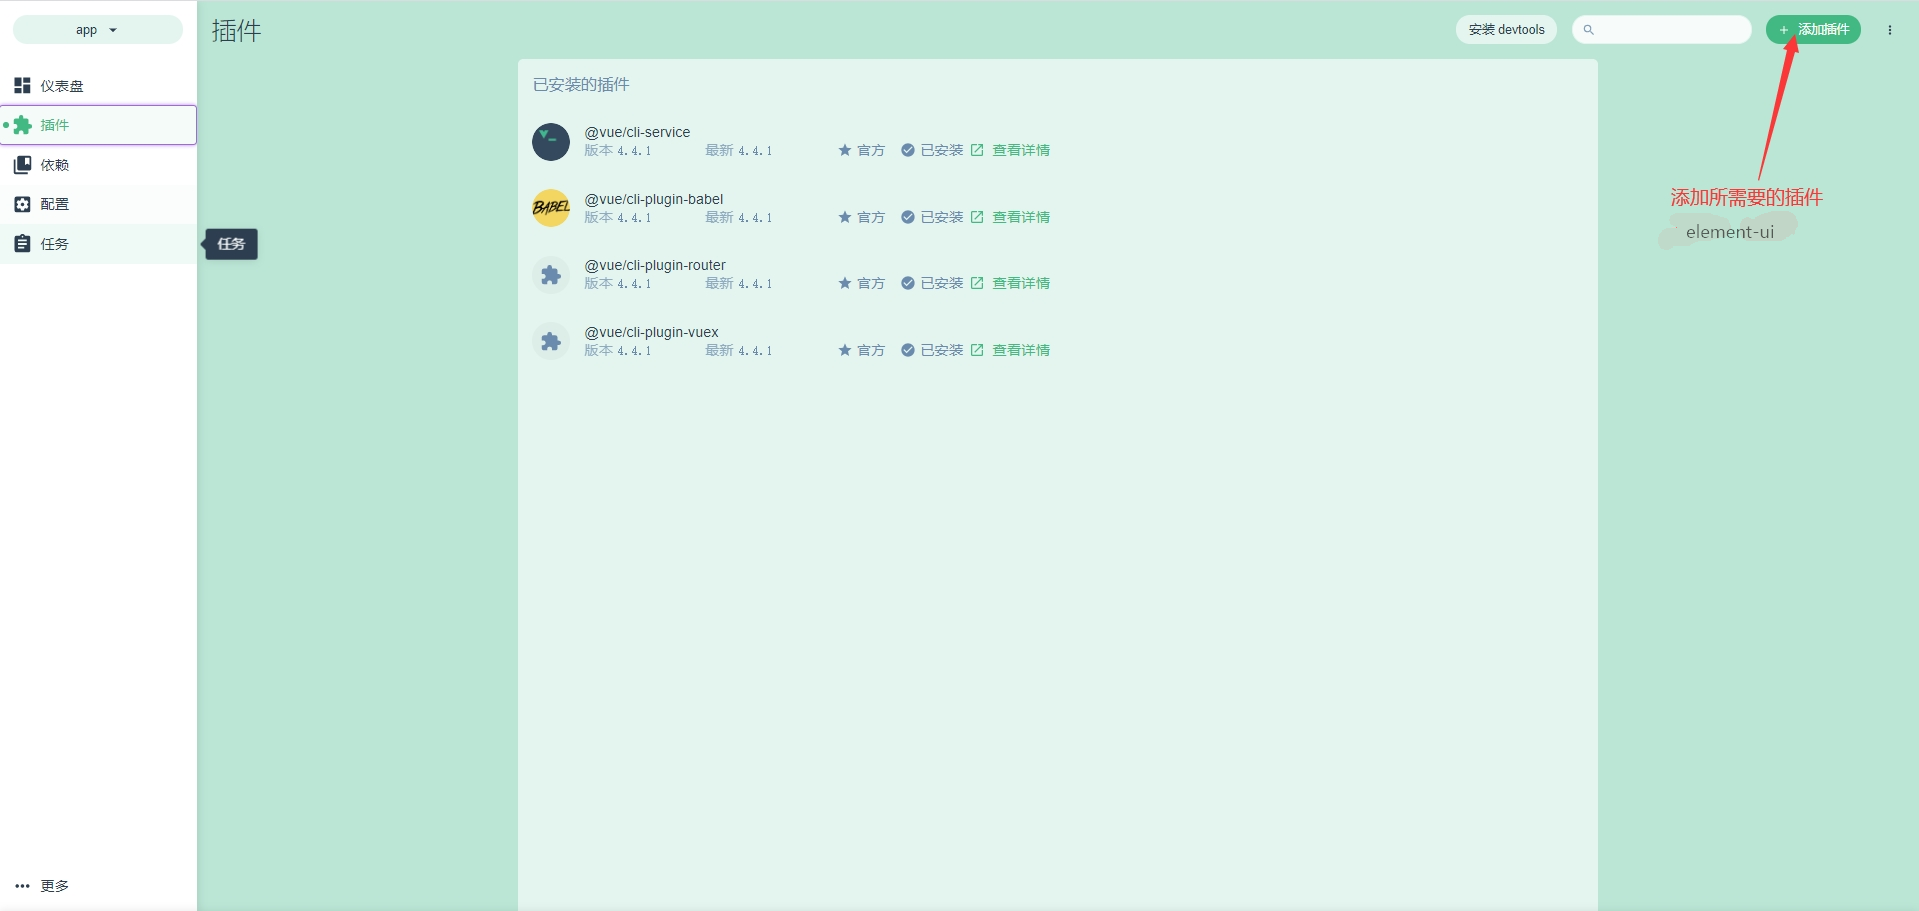
Task: Open 查看详情 for cli-plugin-router
Action: [1021, 283]
